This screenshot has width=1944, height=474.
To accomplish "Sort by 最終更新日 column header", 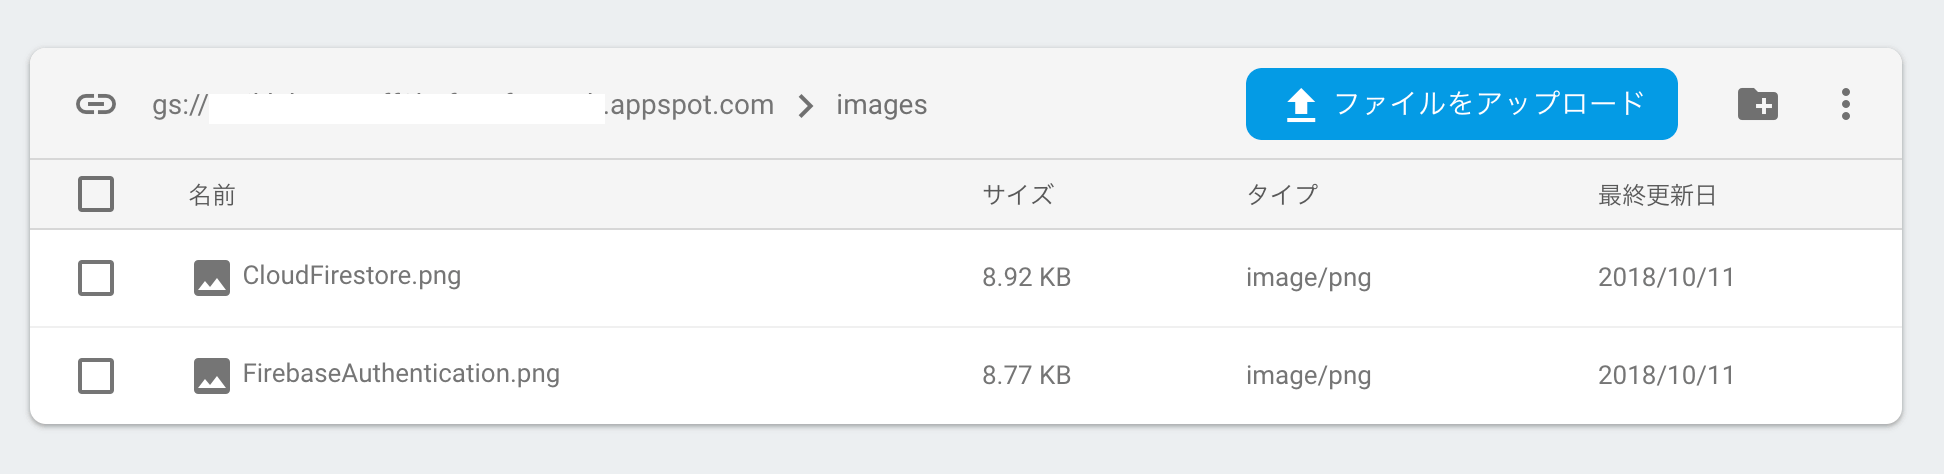I will tap(1657, 195).
